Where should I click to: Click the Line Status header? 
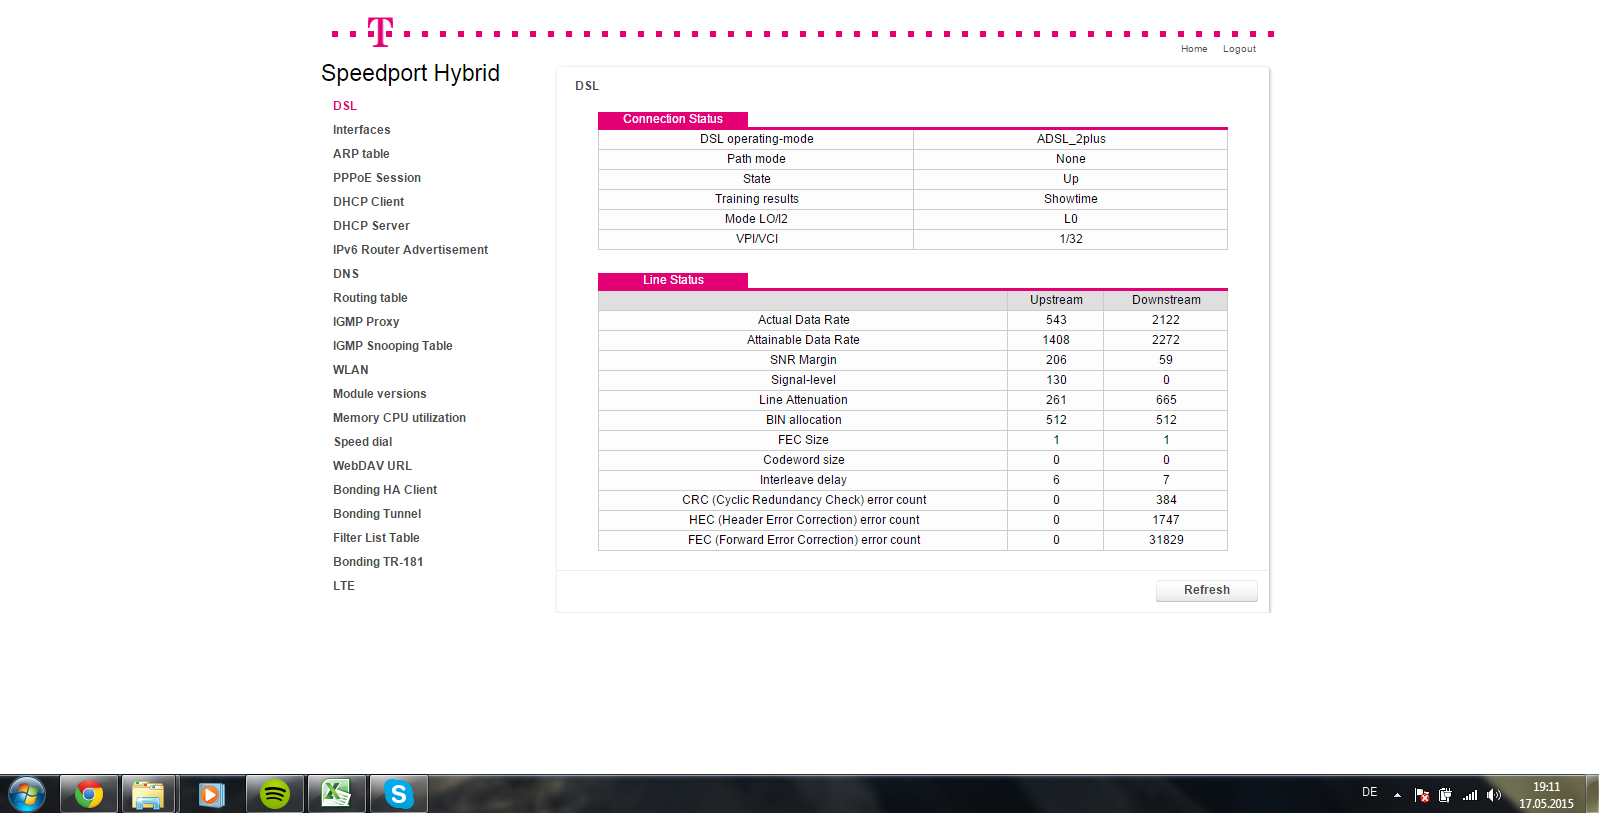click(x=673, y=280)
